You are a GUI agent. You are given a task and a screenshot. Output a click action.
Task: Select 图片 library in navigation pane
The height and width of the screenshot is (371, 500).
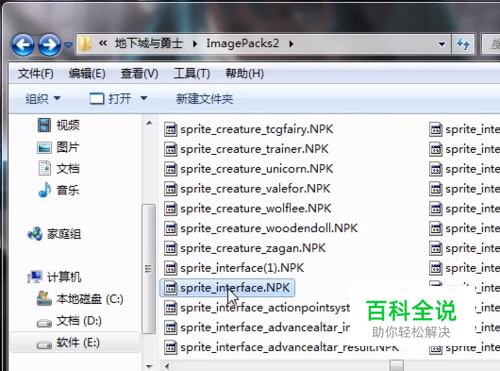[x=59, y=147]
